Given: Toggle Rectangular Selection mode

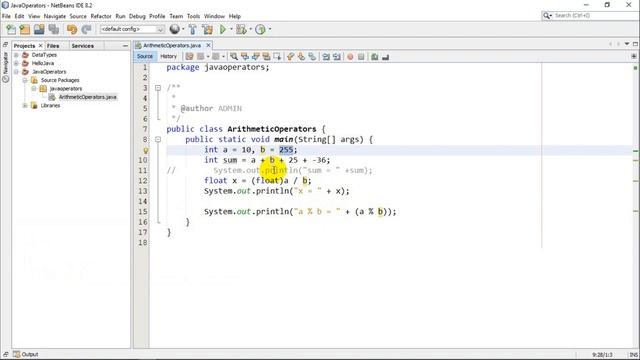Looking at the screenshot, I should (x=277, y=57).
